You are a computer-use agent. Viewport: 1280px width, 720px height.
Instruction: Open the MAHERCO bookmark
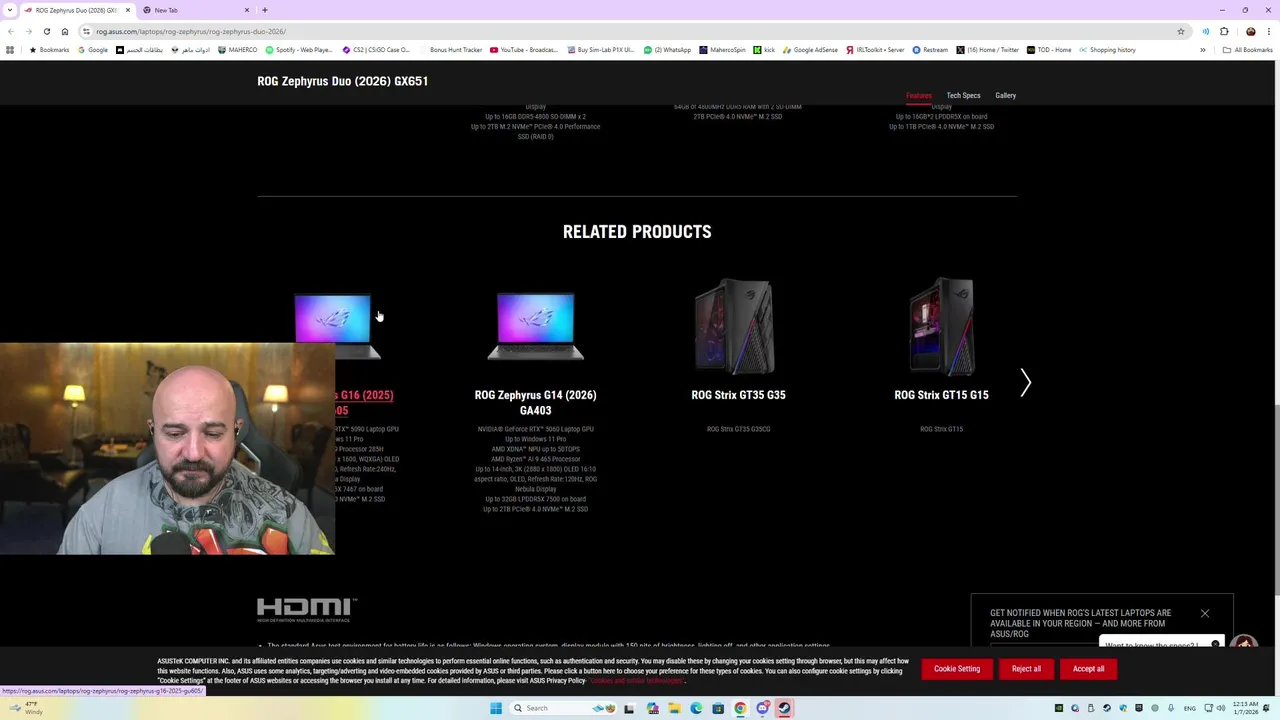(x=237, y=50)
